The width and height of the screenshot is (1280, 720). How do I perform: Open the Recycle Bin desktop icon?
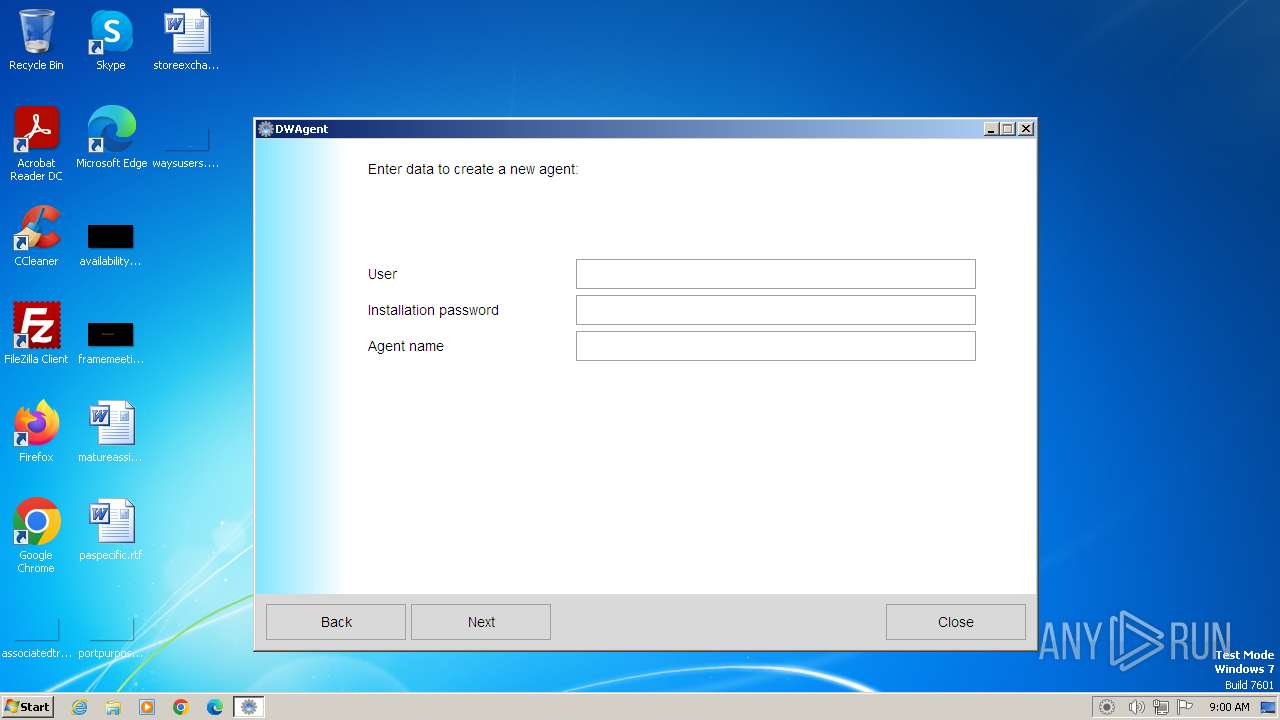[36, 40]
